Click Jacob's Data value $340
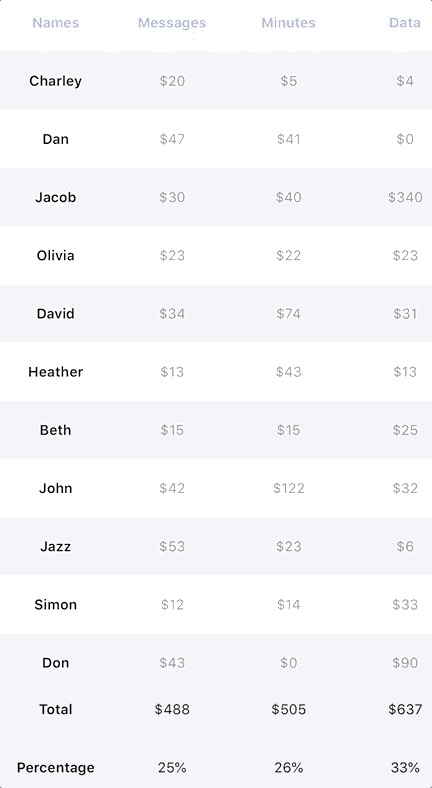Screen dimensions: 432x788 tap(405, 198)
